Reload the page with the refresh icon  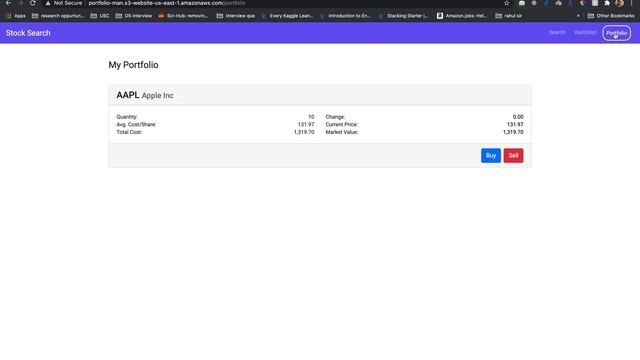click(33, 3)
